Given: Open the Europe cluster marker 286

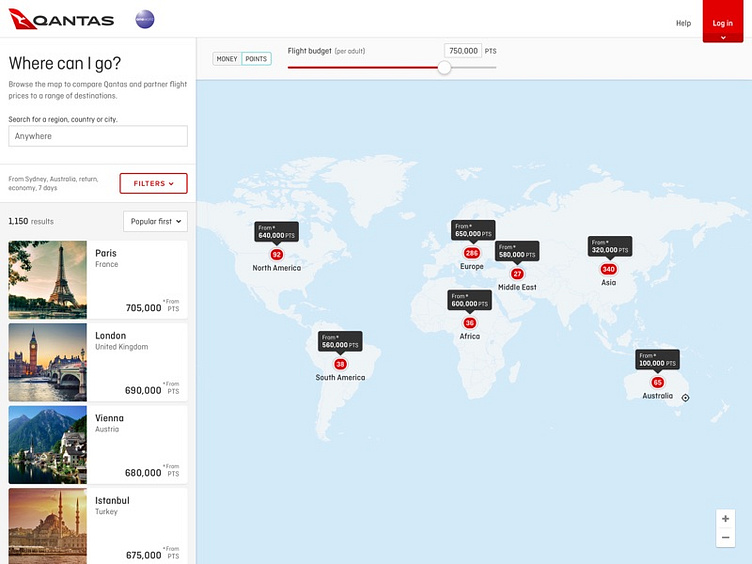Looking at the screenshot, I should click(x=472, y=253).
